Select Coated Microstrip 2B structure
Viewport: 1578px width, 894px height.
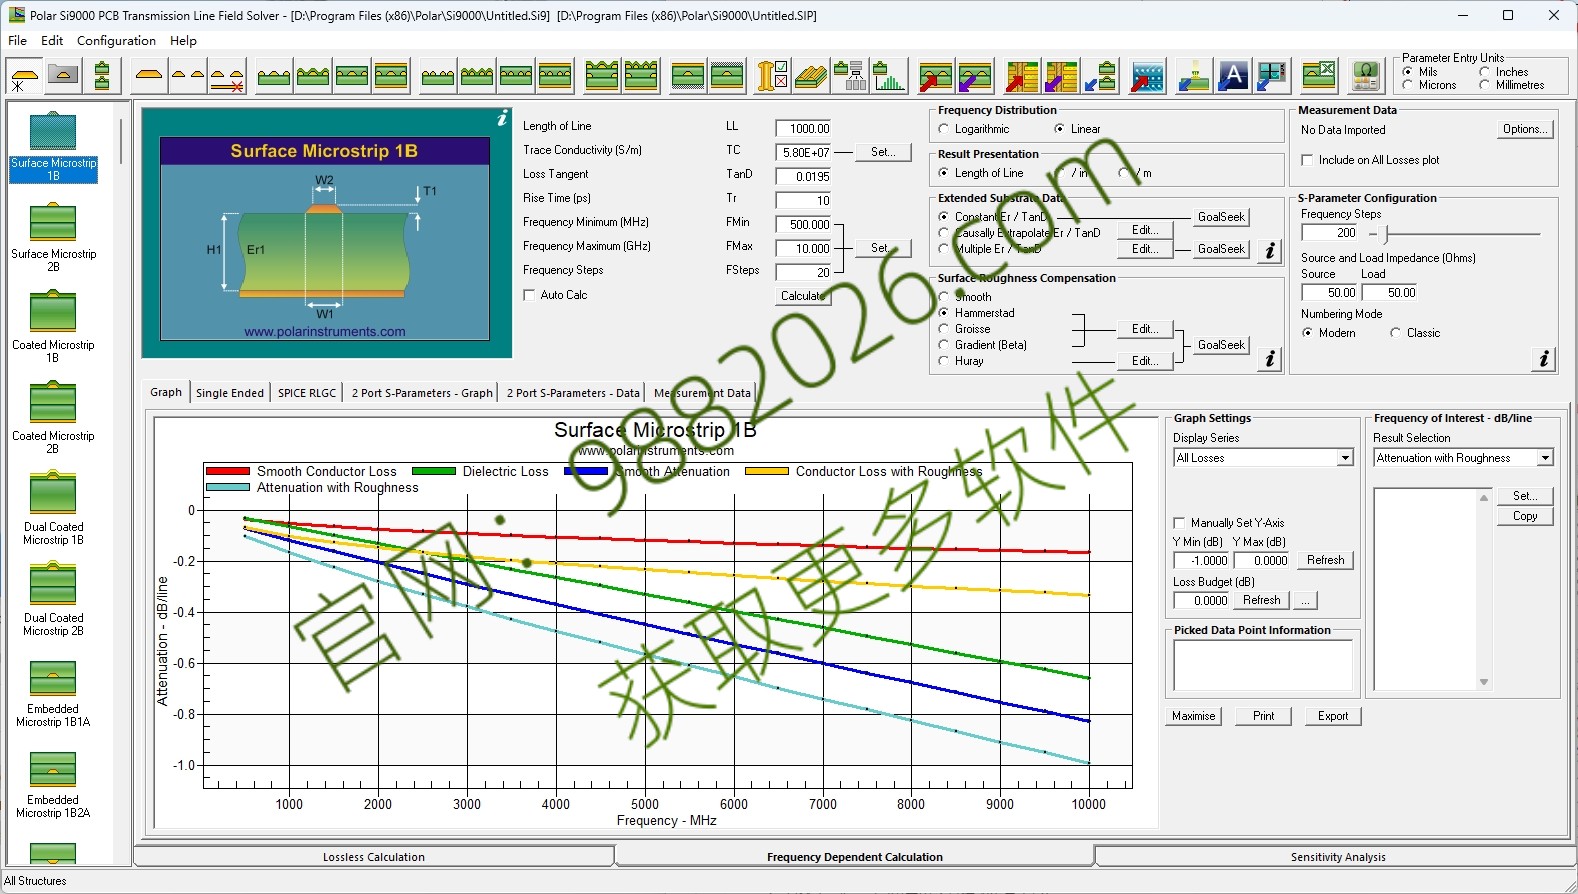[54, 418]
